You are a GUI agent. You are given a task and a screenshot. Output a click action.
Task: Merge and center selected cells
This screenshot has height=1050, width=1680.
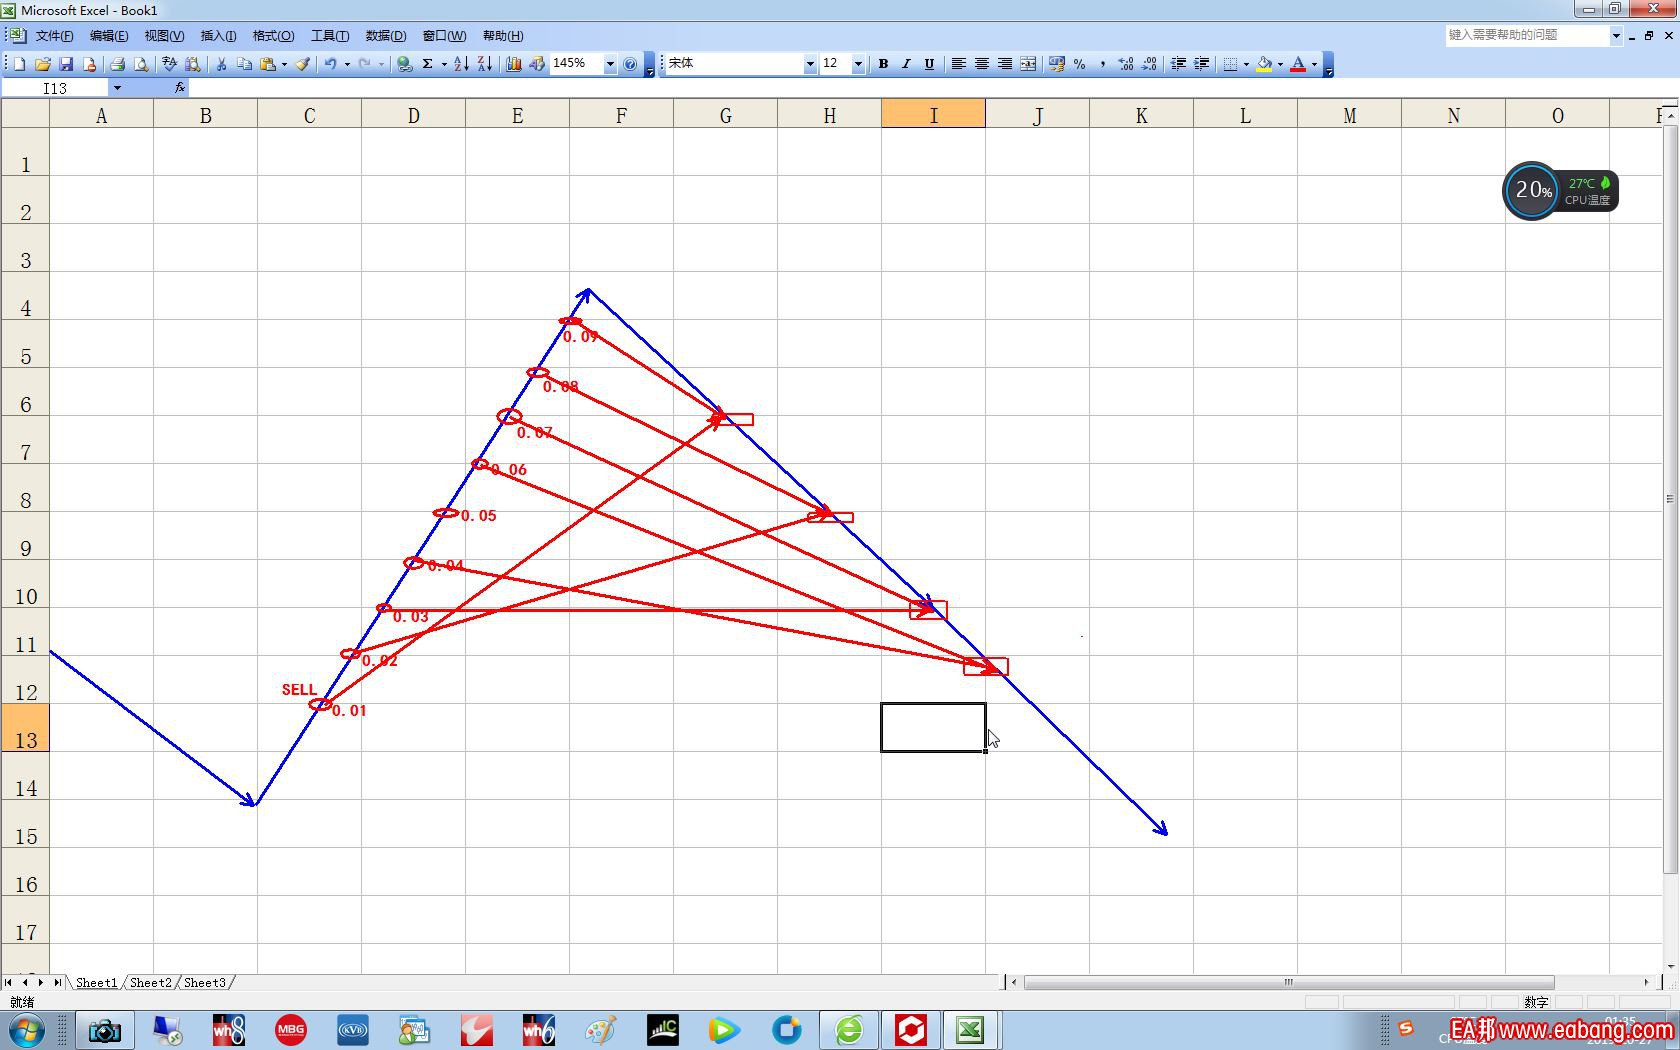click(1028, 64)
